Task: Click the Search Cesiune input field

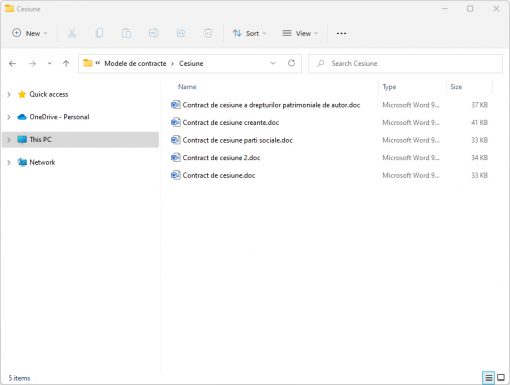Action: point(405,63)
